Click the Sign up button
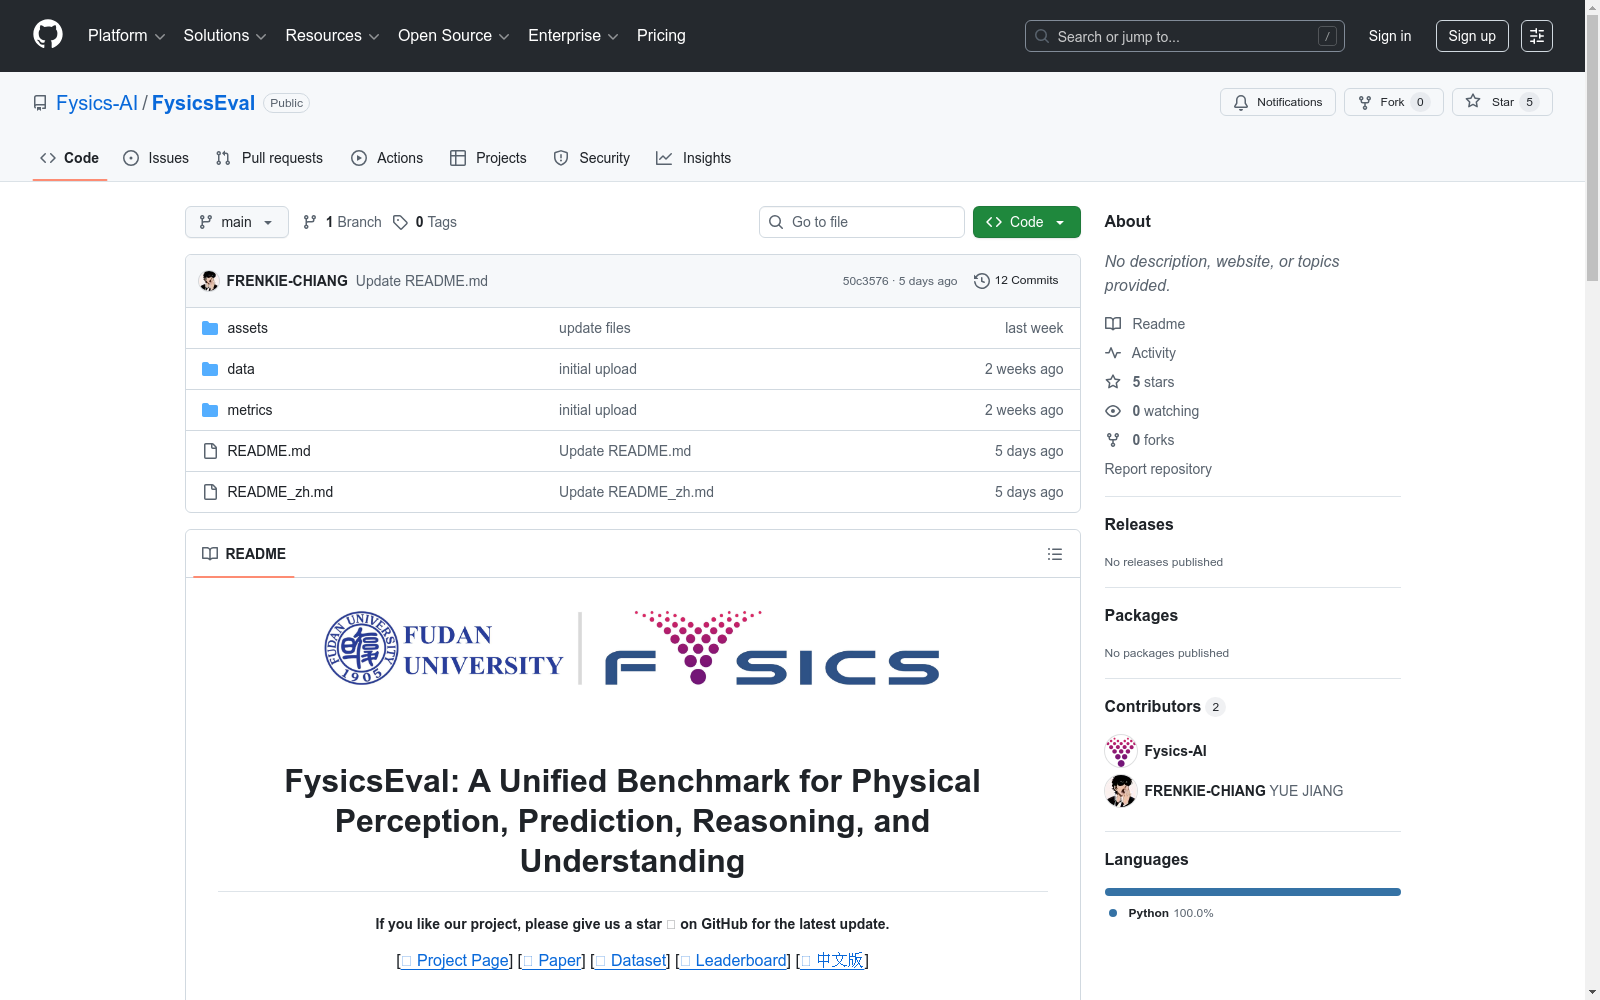Viewport: 1600px width, 1000px height. [x=1472, y=36]
